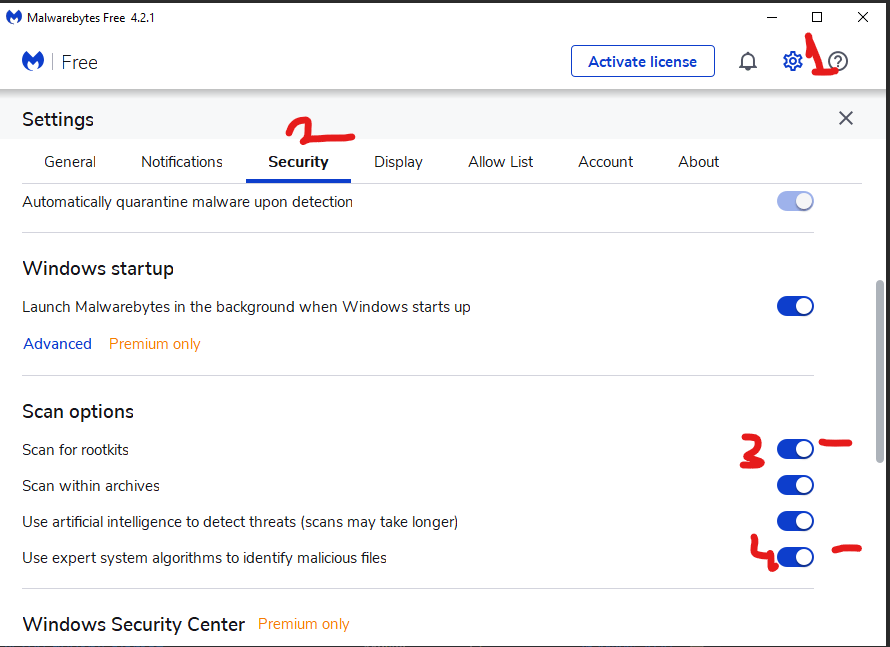Open the About tab
Image resolution: width=890 pixels, height=647 pixels.
(x=699, y=162)
